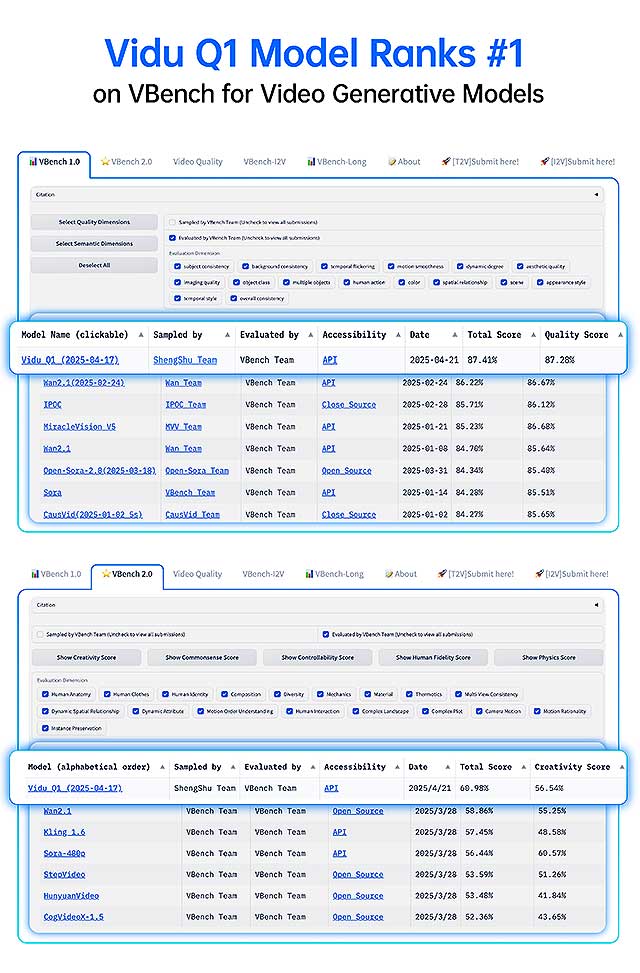
Task: Open the IPOC model link
Action: click(52, 405)
